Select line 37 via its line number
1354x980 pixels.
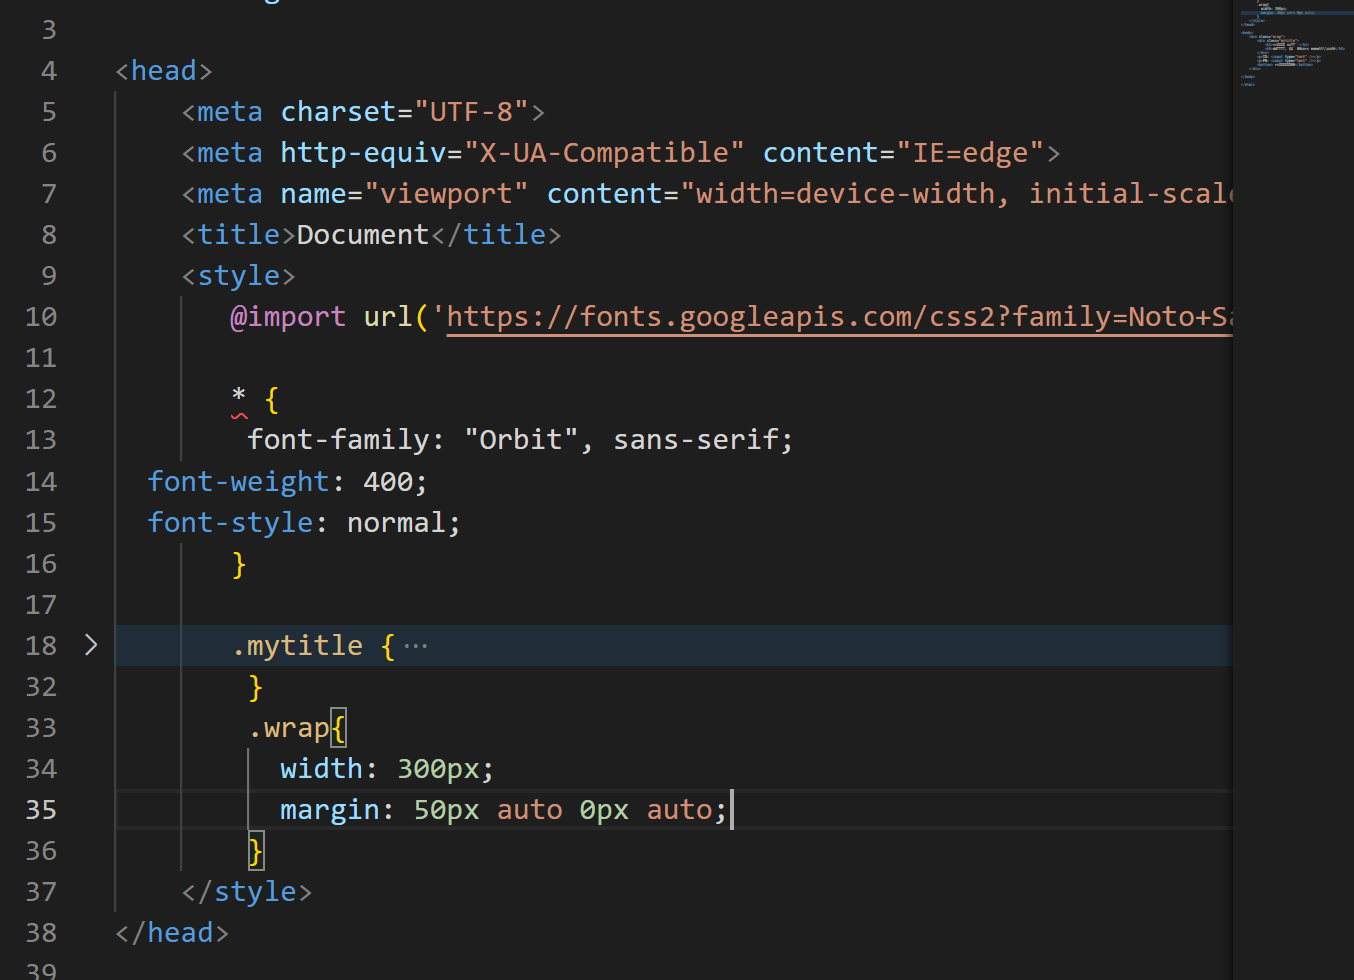click(41, 892)
